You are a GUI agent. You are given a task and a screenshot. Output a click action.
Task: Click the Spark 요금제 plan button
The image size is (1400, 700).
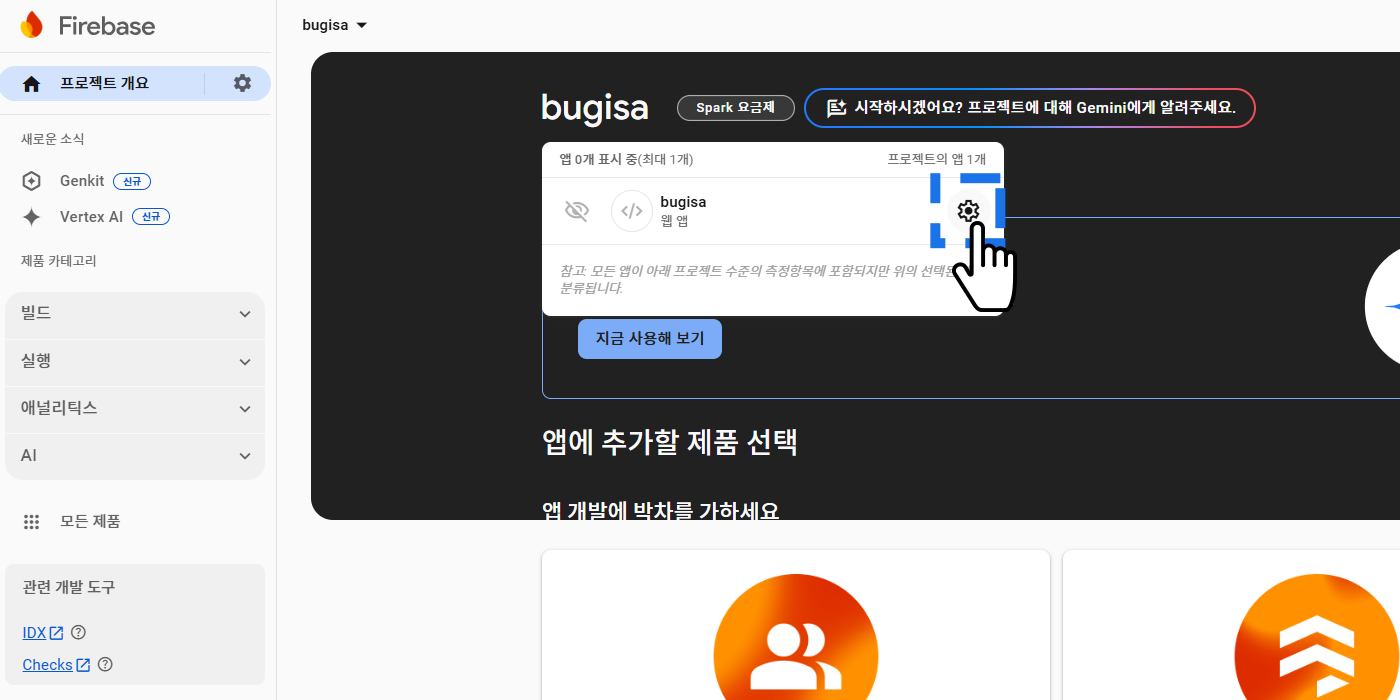click(x=736, y=108)
